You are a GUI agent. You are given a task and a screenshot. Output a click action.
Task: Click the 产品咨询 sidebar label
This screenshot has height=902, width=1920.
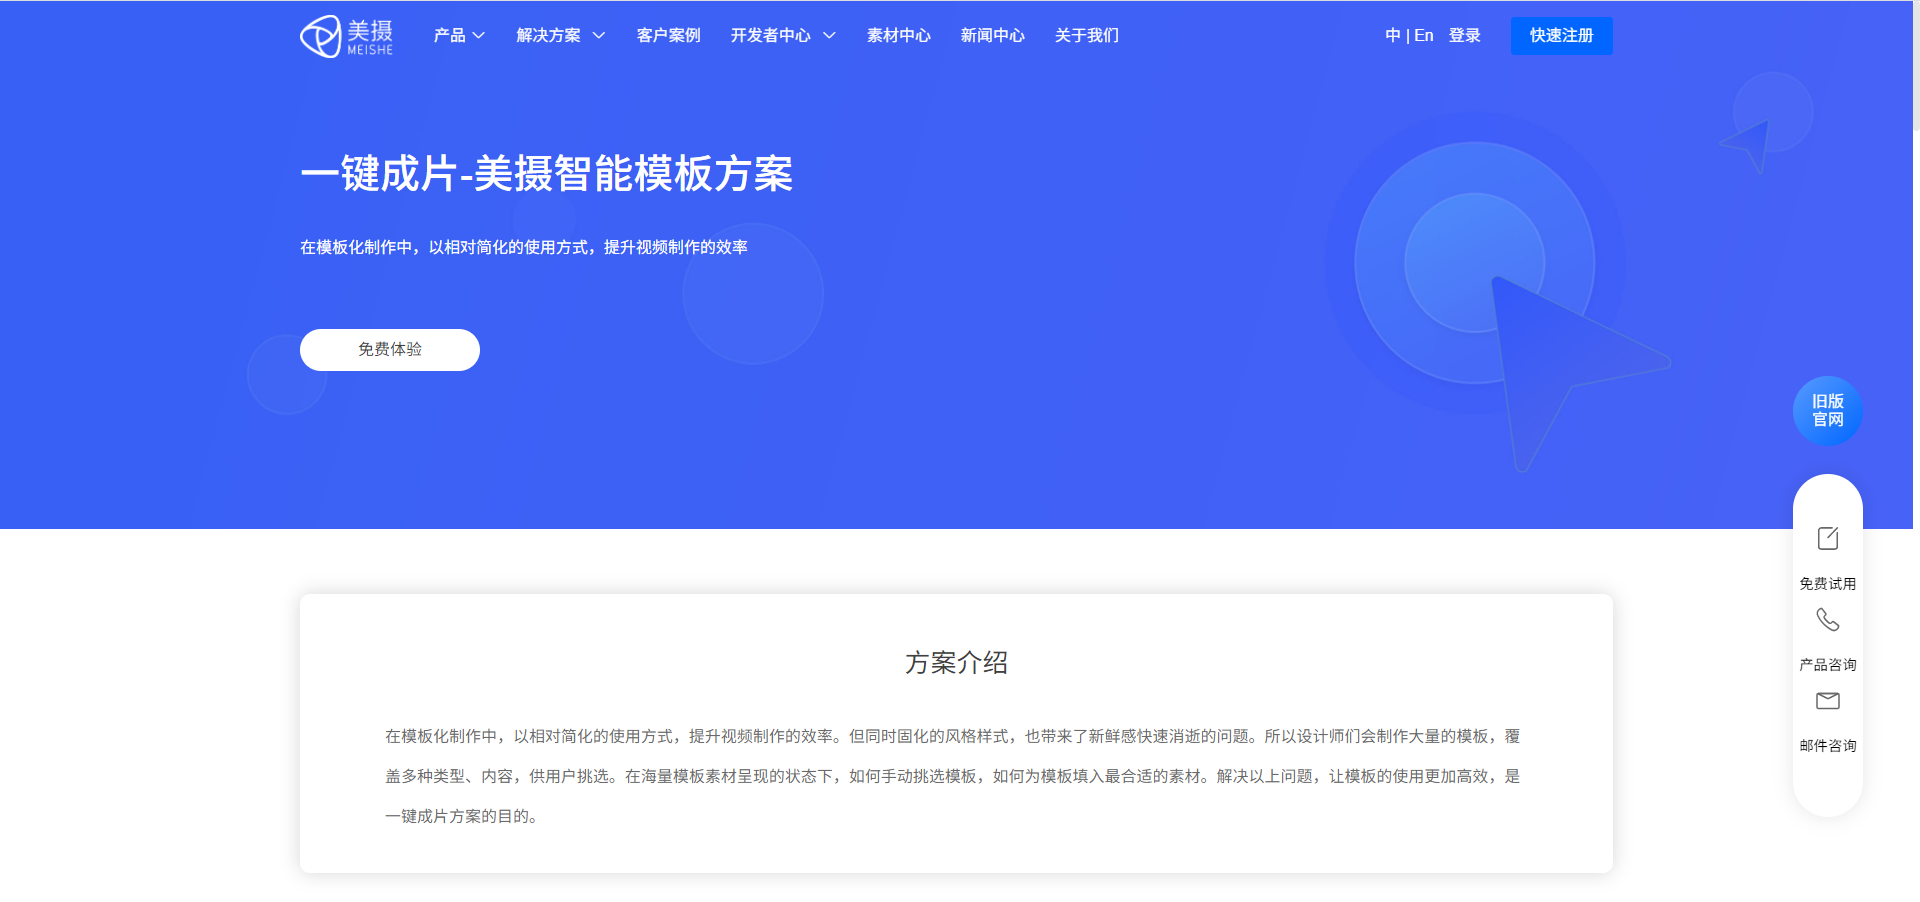point(1828,664)
